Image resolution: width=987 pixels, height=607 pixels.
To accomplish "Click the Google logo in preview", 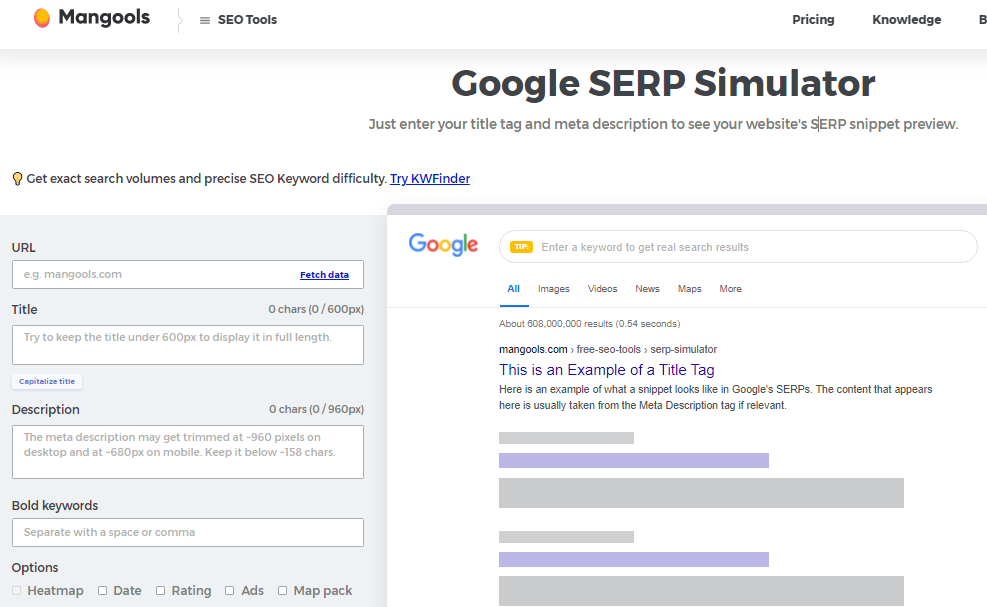I will tap(443, 245).
